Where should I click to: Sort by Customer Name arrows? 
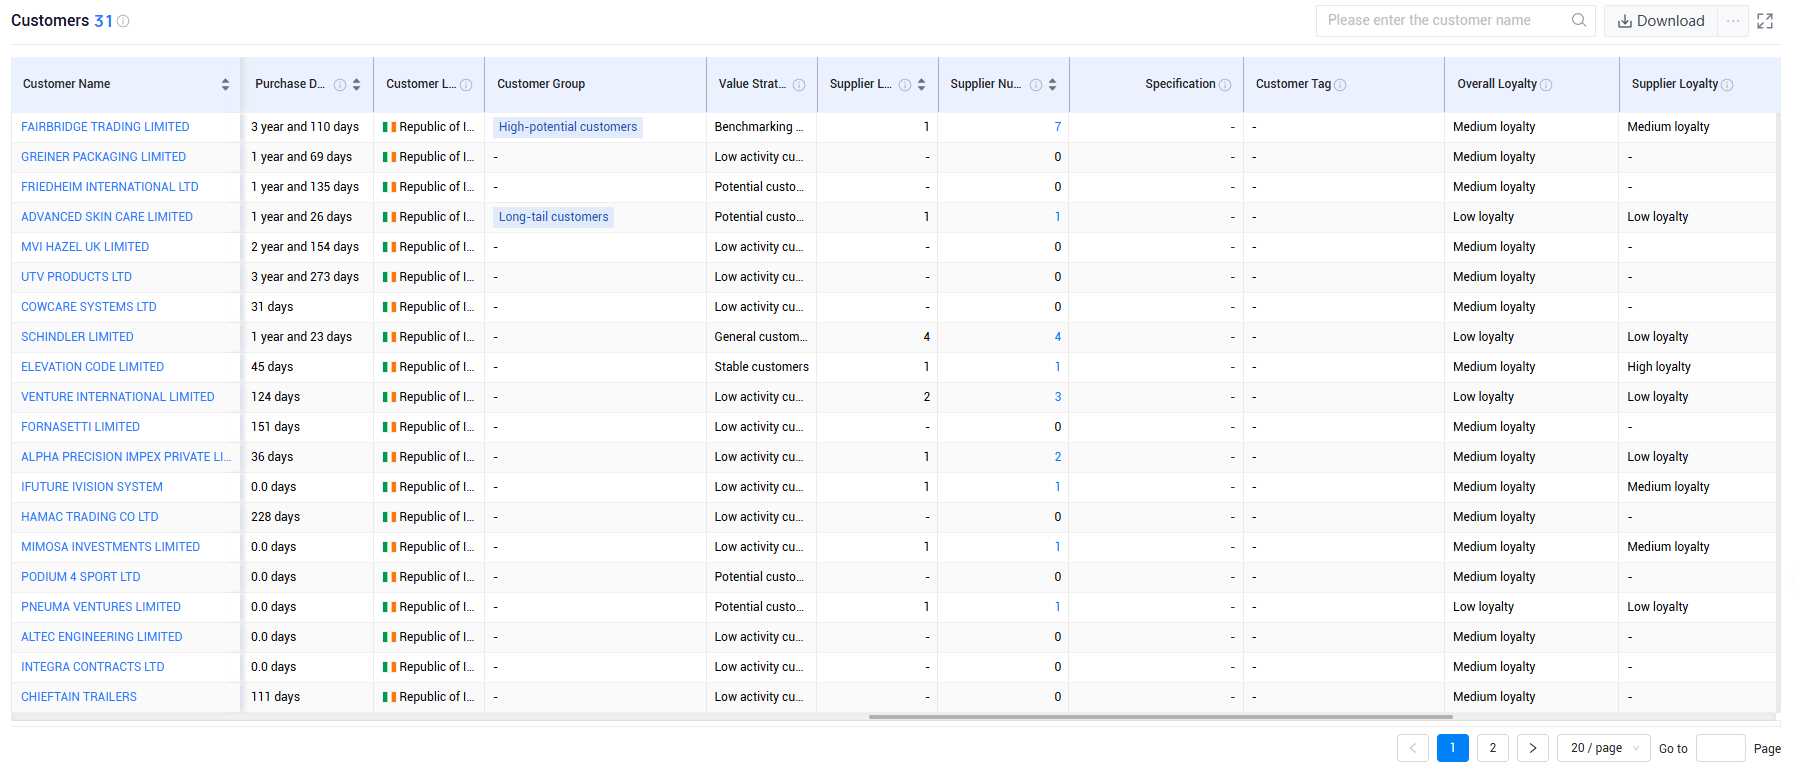coord(225,85)
